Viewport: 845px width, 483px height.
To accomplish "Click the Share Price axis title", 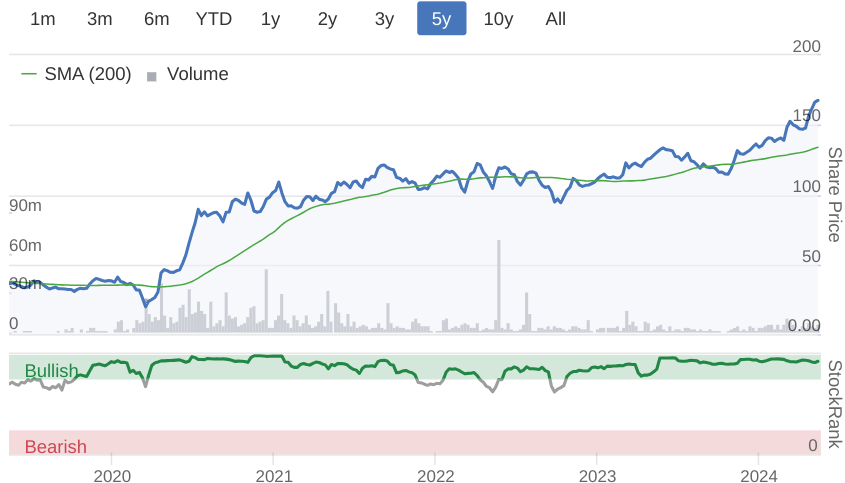I will (834, 195).
